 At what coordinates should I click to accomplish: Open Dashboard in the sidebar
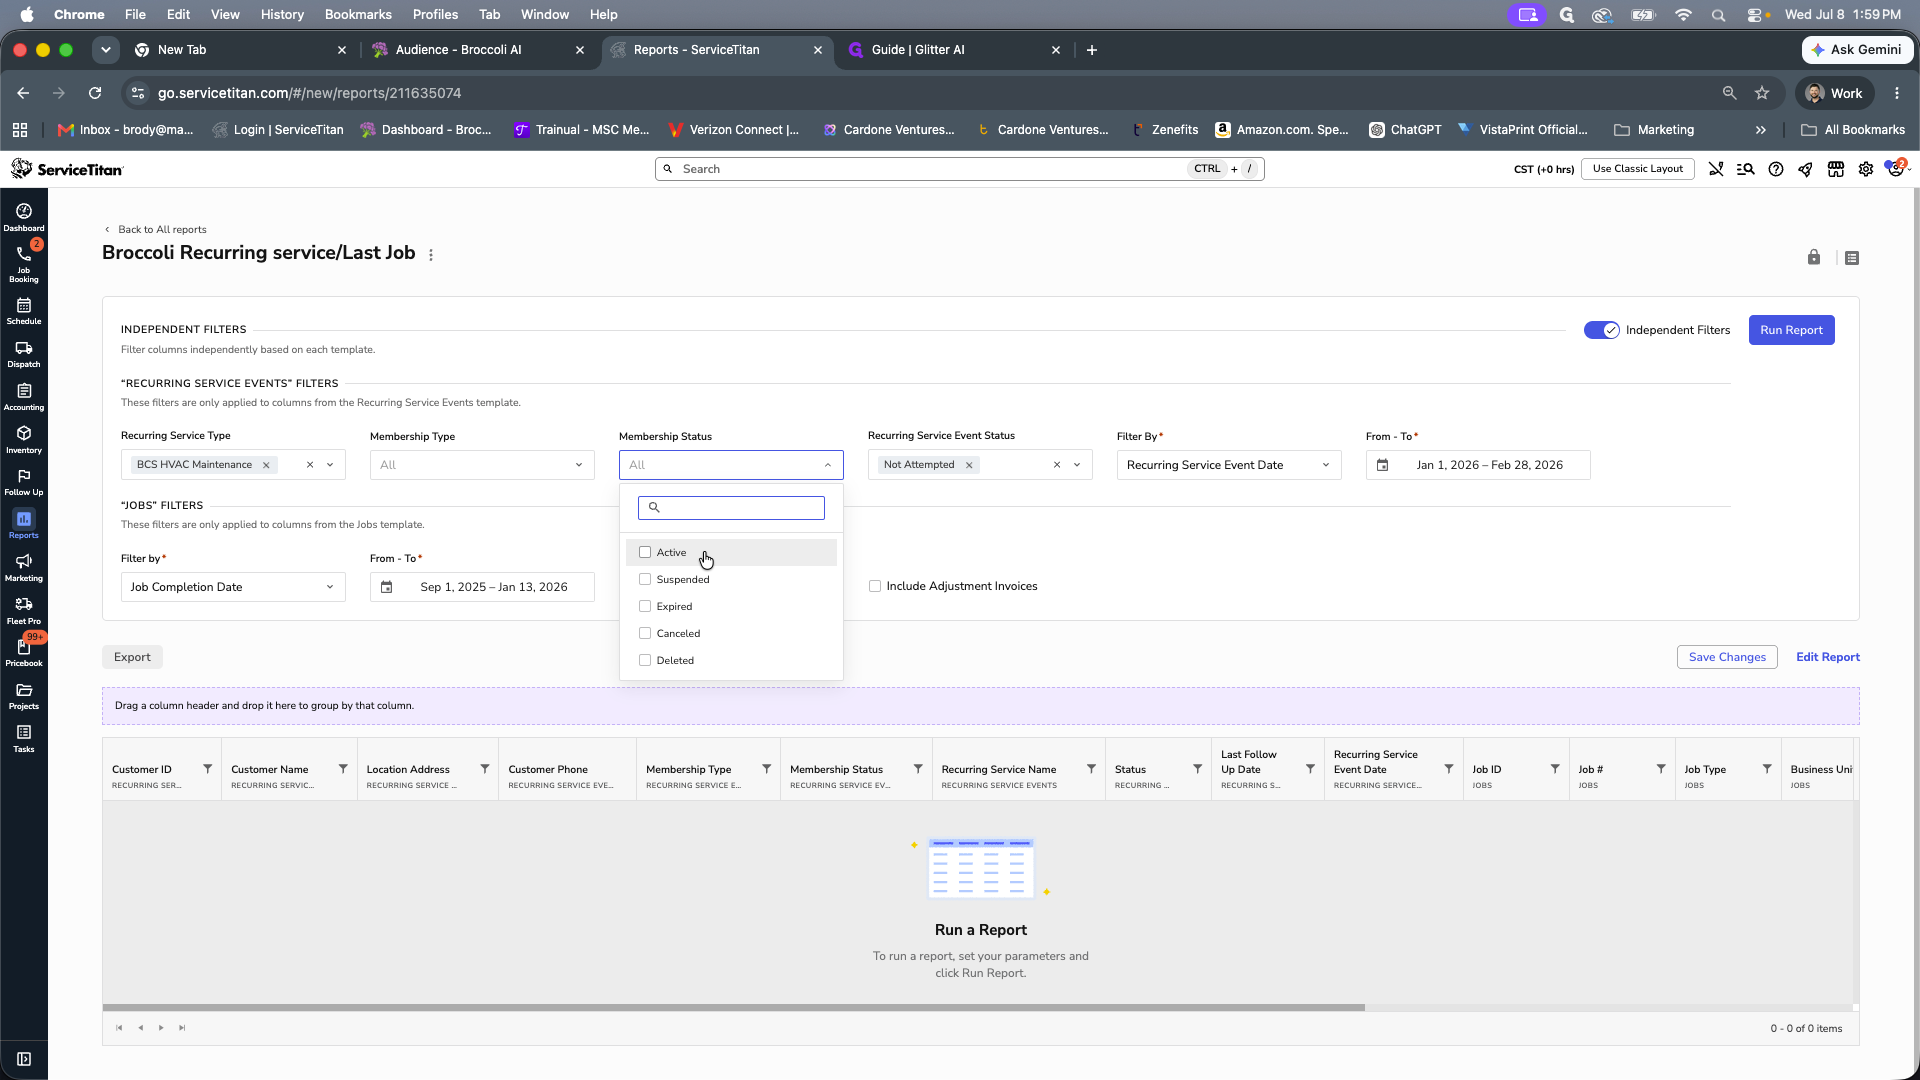point(24,217)
